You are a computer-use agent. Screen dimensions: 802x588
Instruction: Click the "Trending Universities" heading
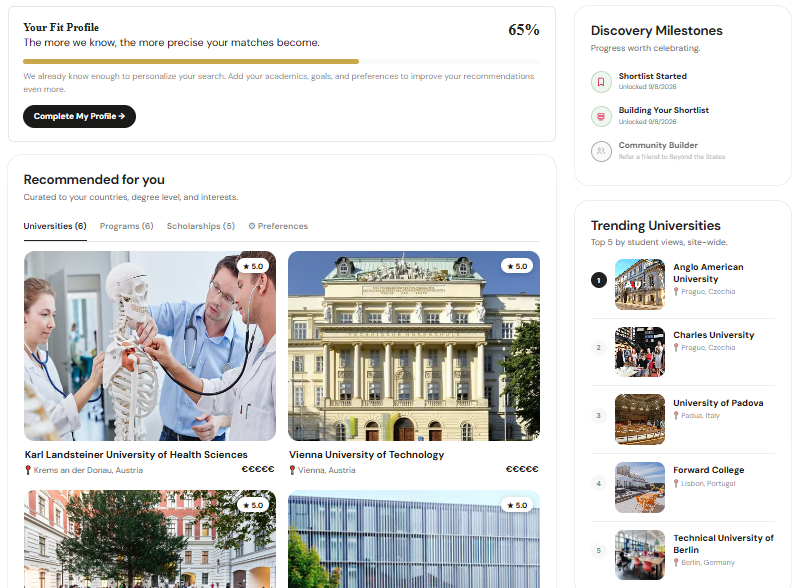pos(656,225)
